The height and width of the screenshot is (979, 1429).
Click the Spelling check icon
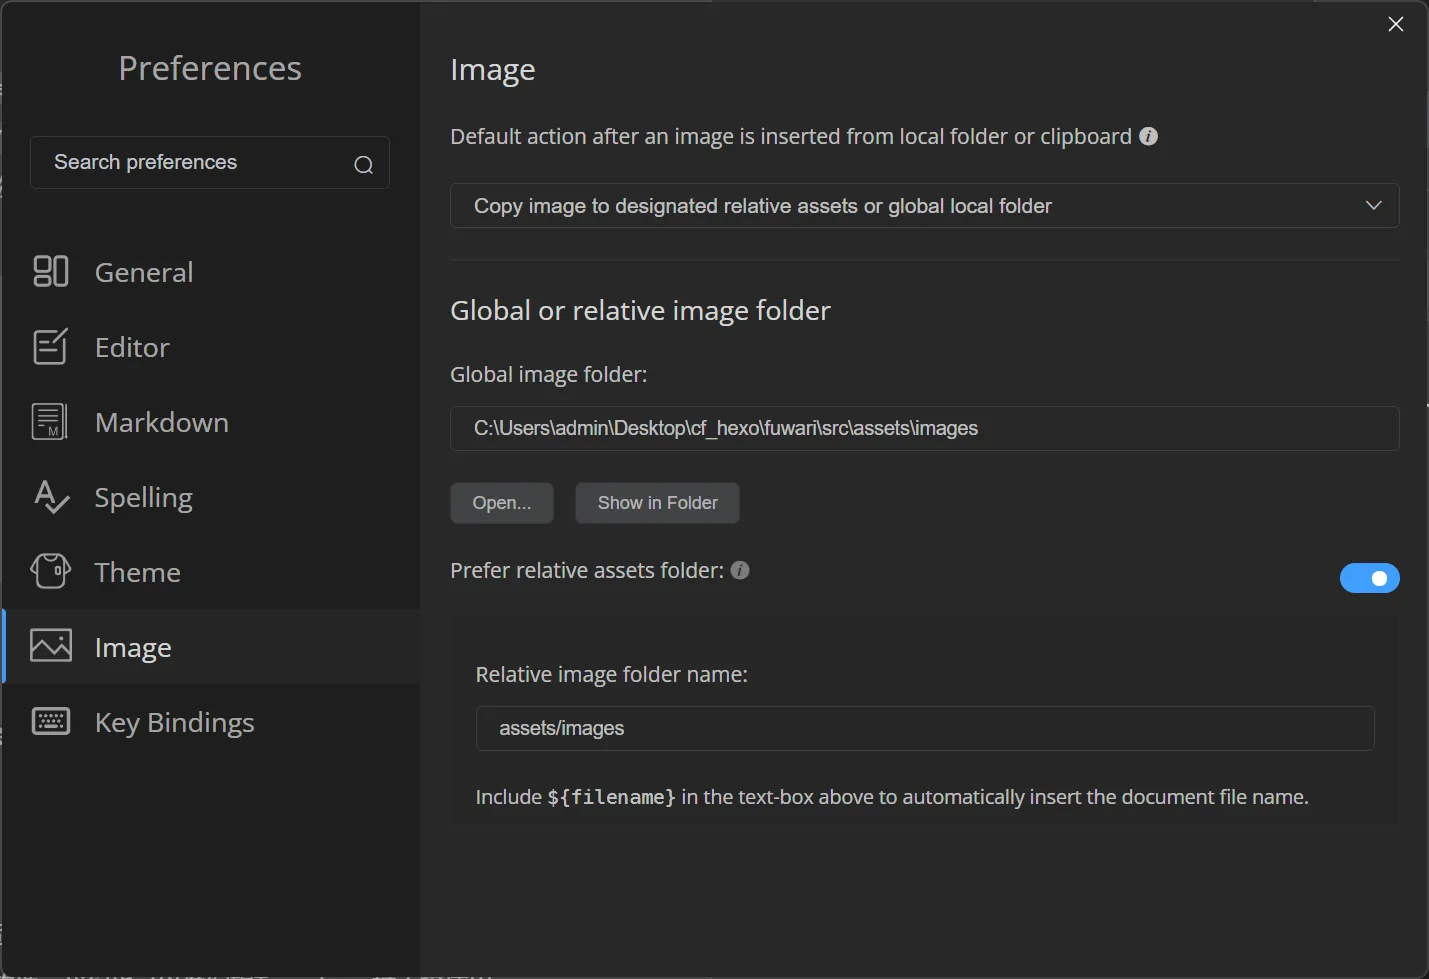(51, 497)
